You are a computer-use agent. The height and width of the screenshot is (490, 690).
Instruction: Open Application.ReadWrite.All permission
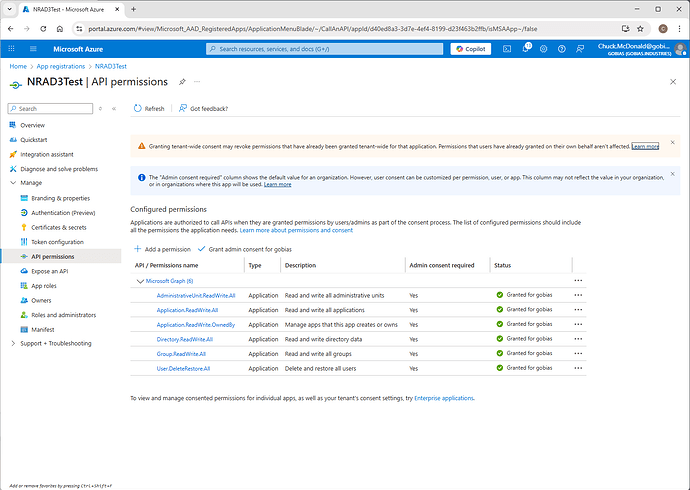187,310
